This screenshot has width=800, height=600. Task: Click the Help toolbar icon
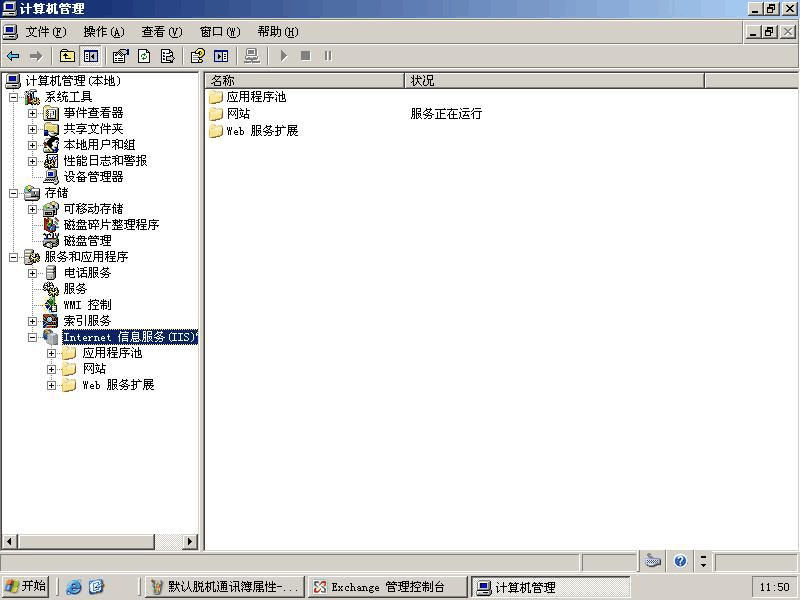click(198, 56)
